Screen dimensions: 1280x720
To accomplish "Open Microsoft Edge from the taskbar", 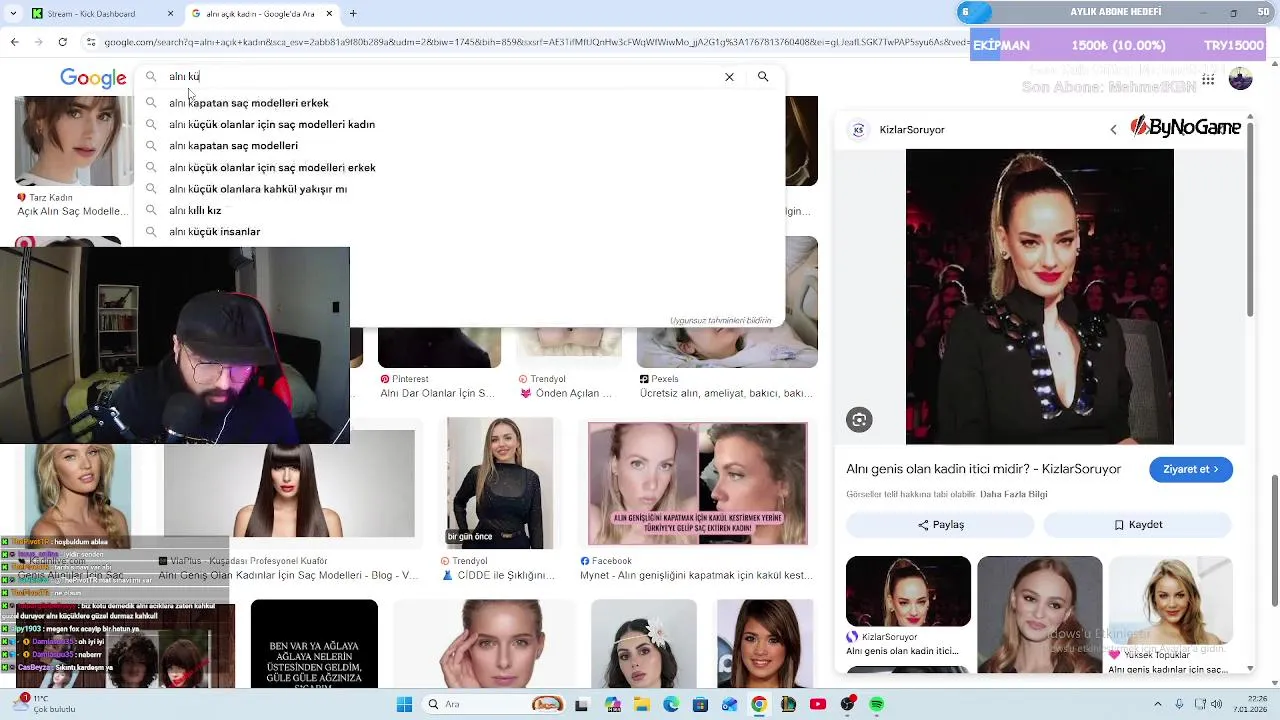I will click(x=671, y=704).
